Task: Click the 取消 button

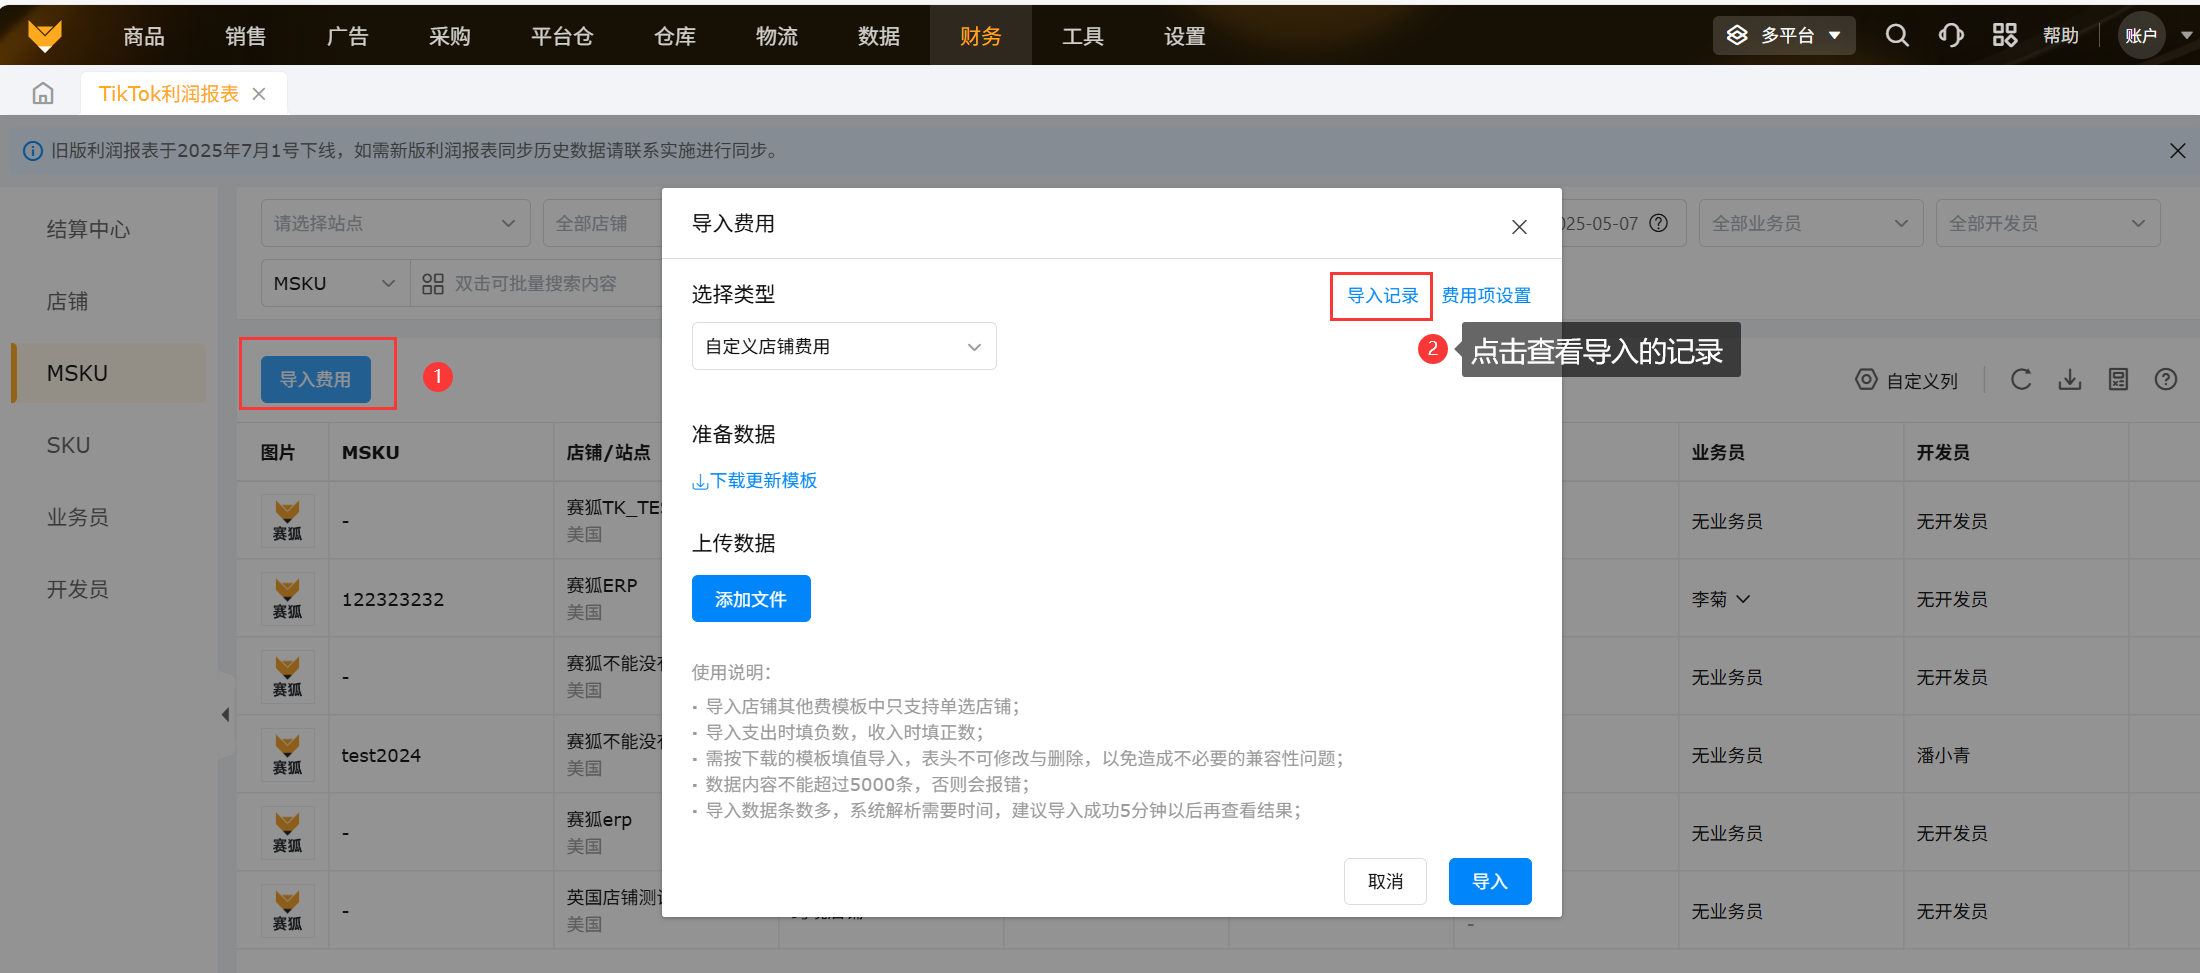Action: pyautogui.click(x=1385, y=881)
